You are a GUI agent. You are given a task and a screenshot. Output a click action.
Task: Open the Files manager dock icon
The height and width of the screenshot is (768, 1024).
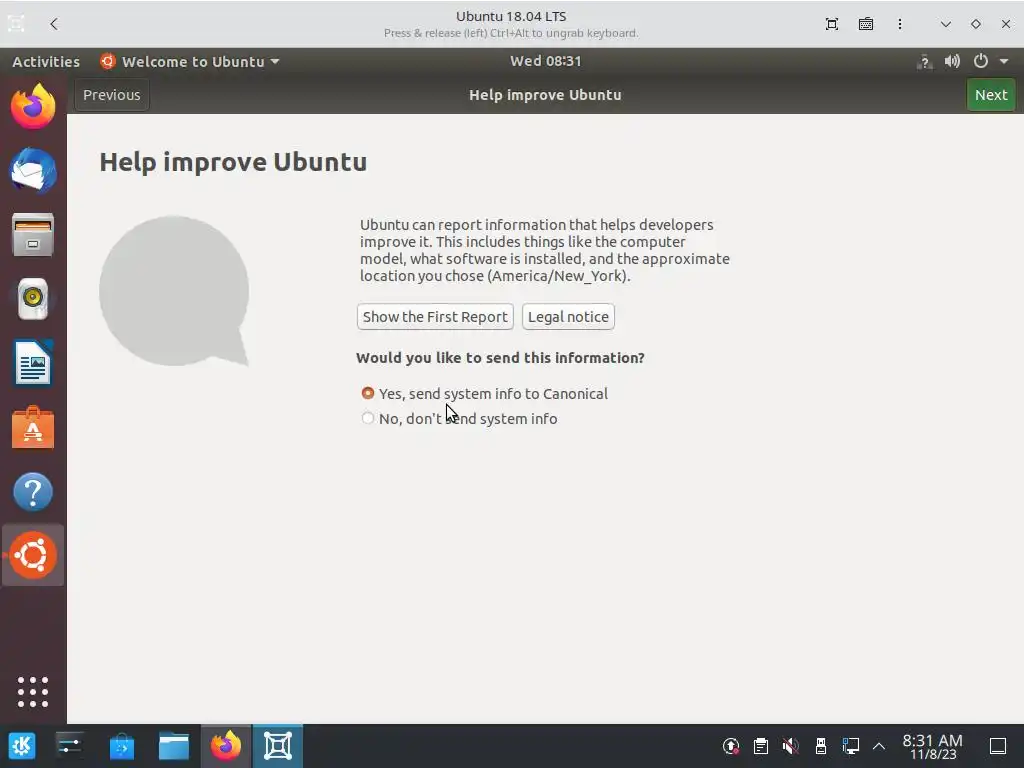tap(33, 234)
